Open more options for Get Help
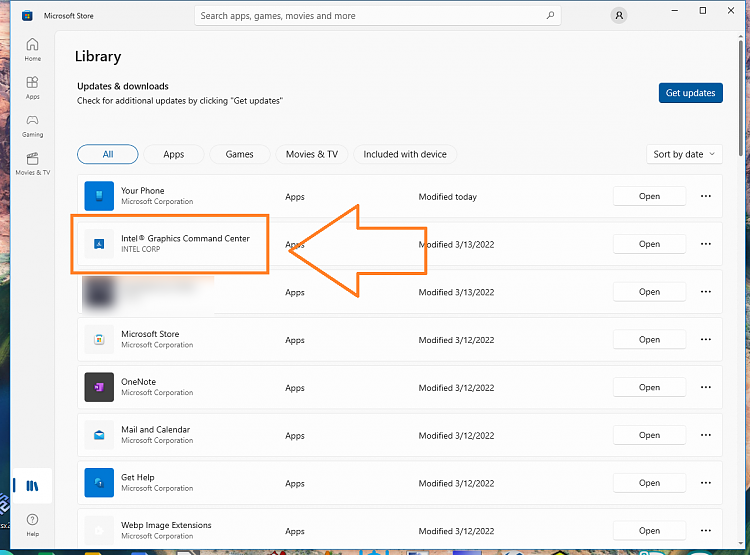The image size is (750, 555). (x=706, y=483)
